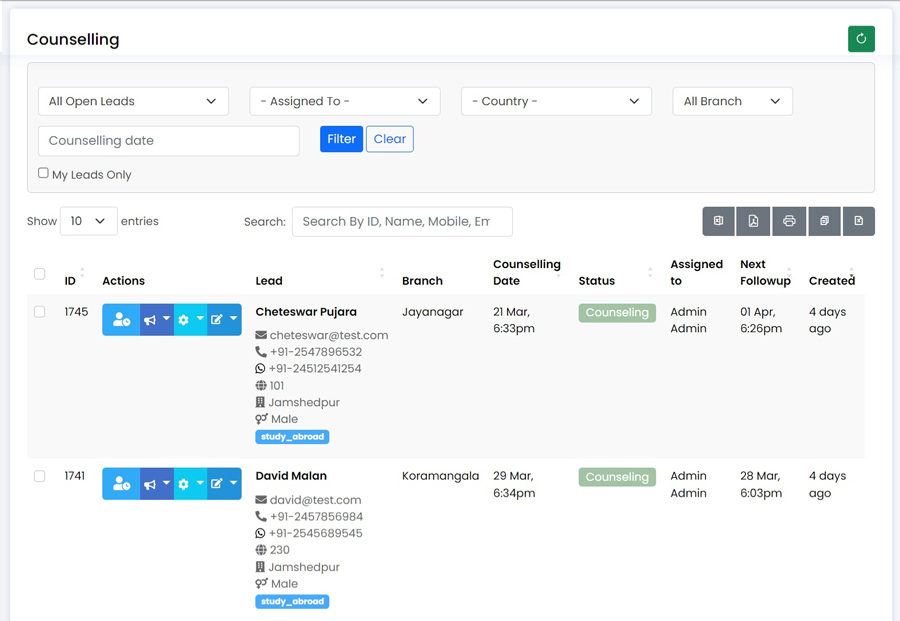This screenshot has height=621, width=900.
Task: Open gear settings menu for lead 1745
Action: [x=191, y=320]
